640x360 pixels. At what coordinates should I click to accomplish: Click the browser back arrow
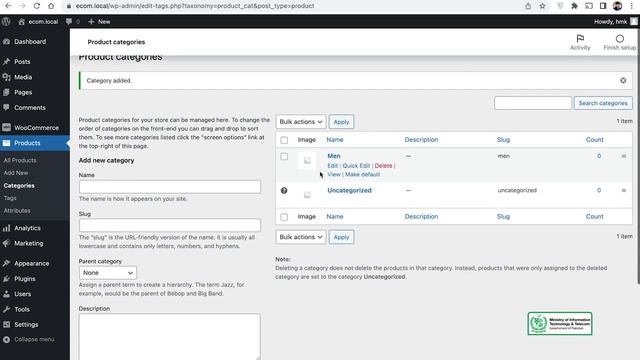(8, 6)
